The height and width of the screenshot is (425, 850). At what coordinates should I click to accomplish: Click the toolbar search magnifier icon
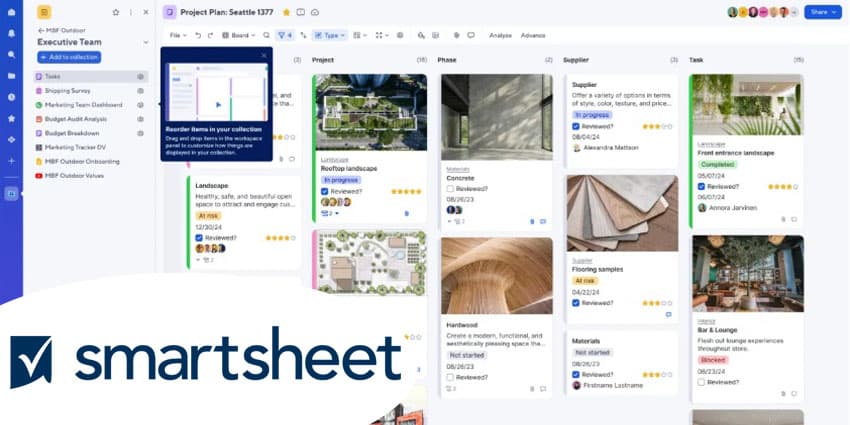point(266,35)
